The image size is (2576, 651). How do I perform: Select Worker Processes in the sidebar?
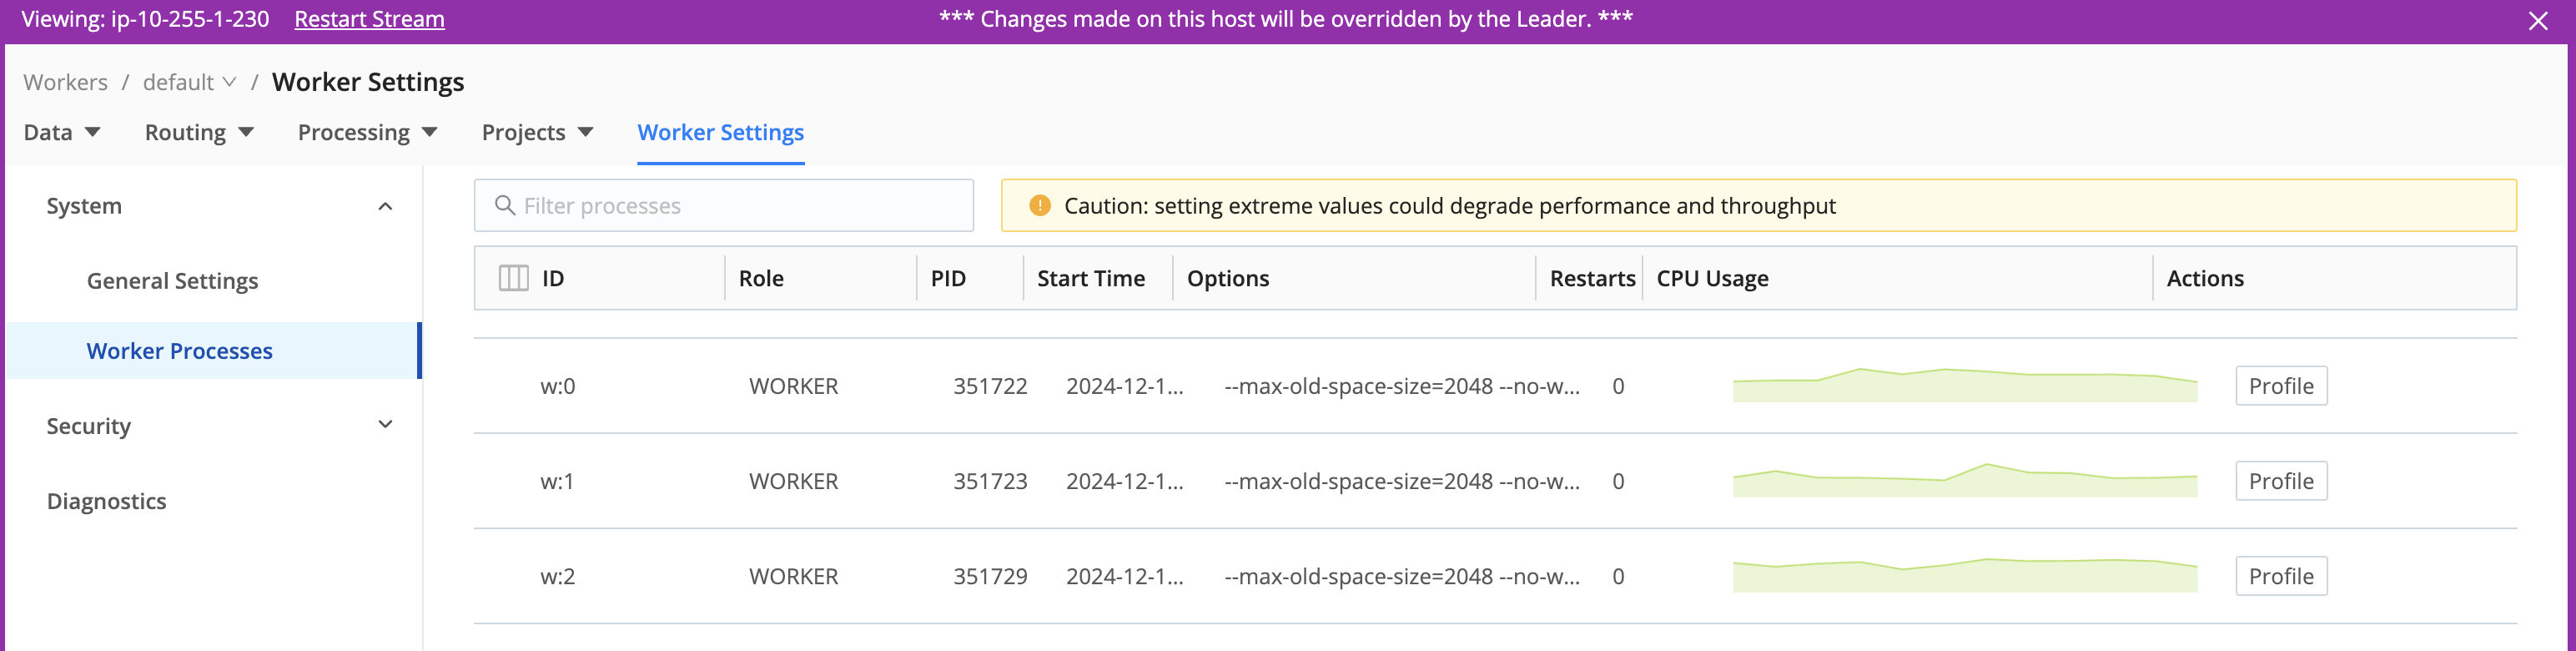(x=179, y=350)
